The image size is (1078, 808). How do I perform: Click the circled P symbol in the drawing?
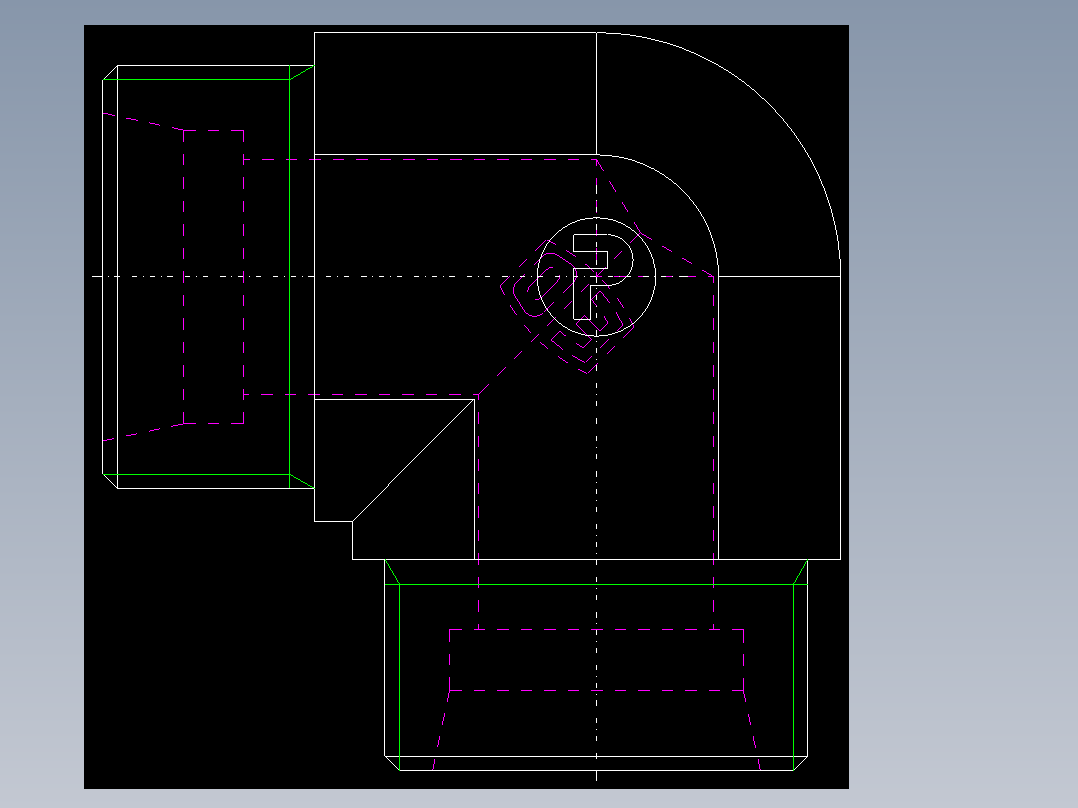click(x=596, y=276)
